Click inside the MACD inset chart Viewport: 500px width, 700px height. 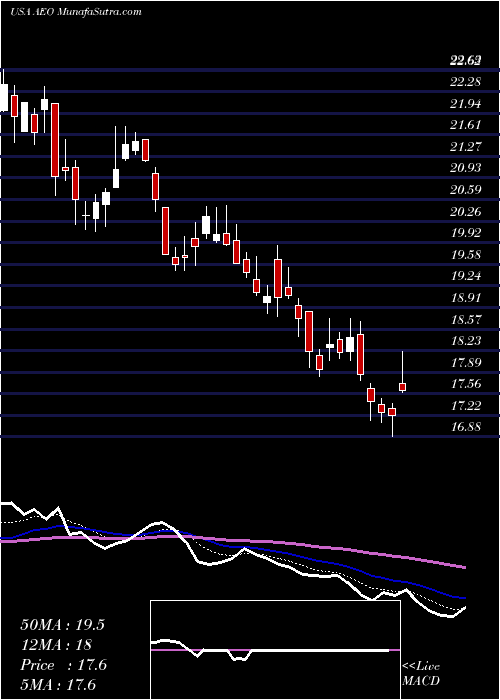(x=275, y=650)
